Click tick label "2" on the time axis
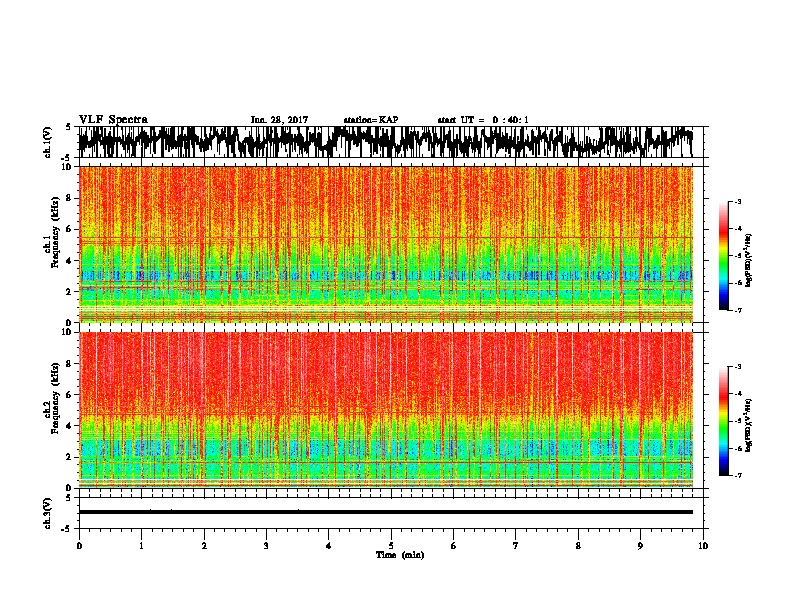This screenshot has width=792, height=612. tap(204, 546)
